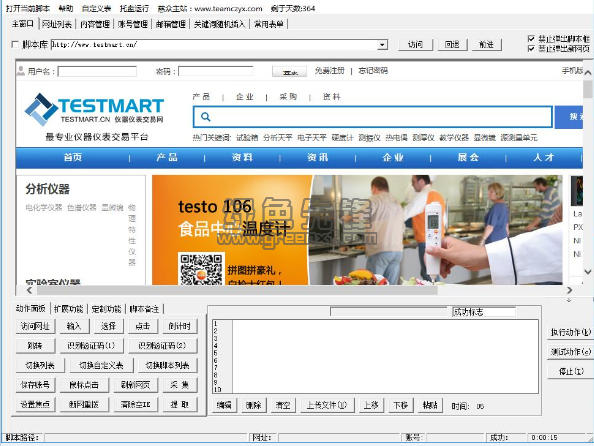
Task: Click the 识别验证码(1) button
Action: 91,346
